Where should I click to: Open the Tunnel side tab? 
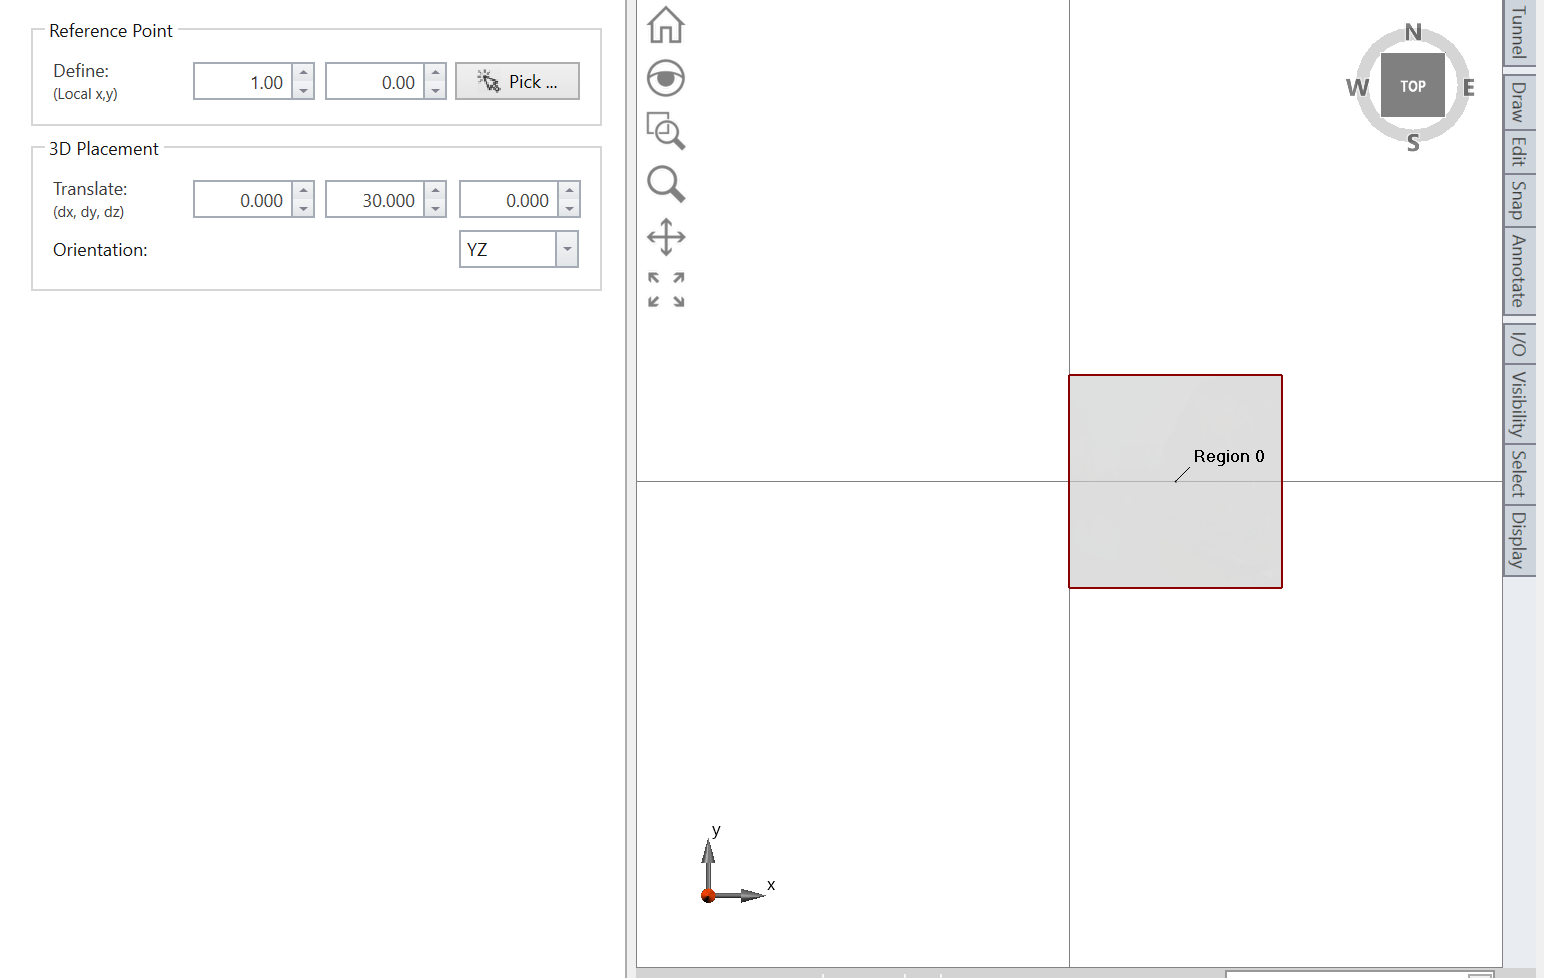(1519, 31)
